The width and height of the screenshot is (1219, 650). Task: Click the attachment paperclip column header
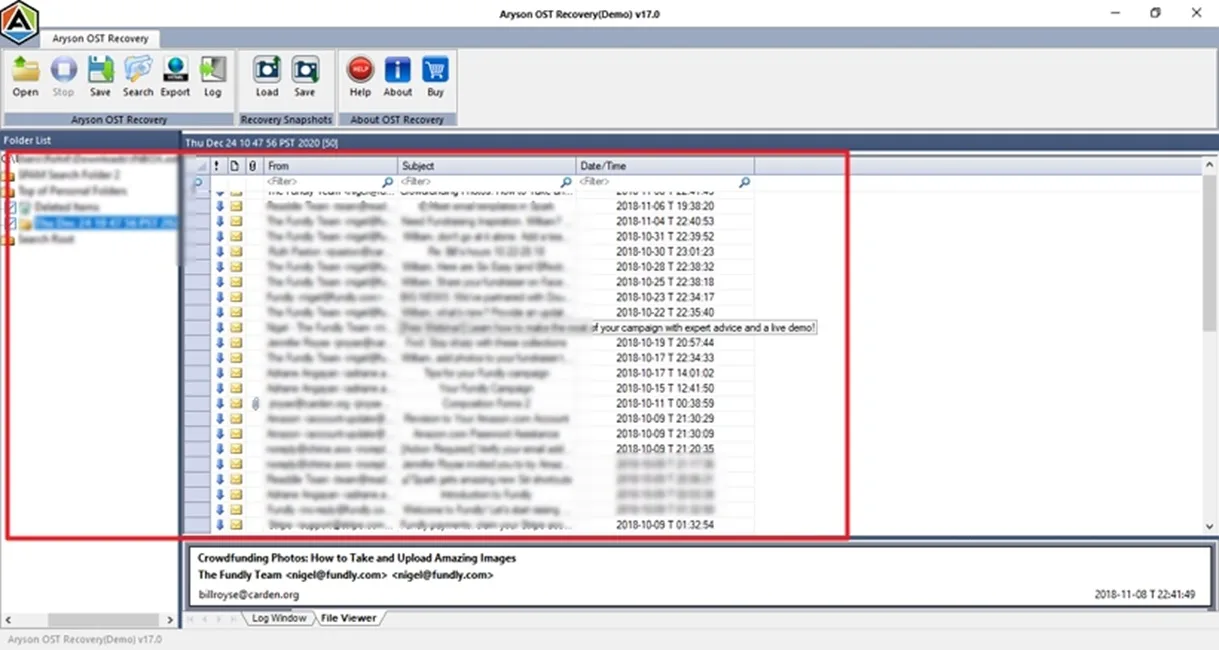click(x=253, y=166)
